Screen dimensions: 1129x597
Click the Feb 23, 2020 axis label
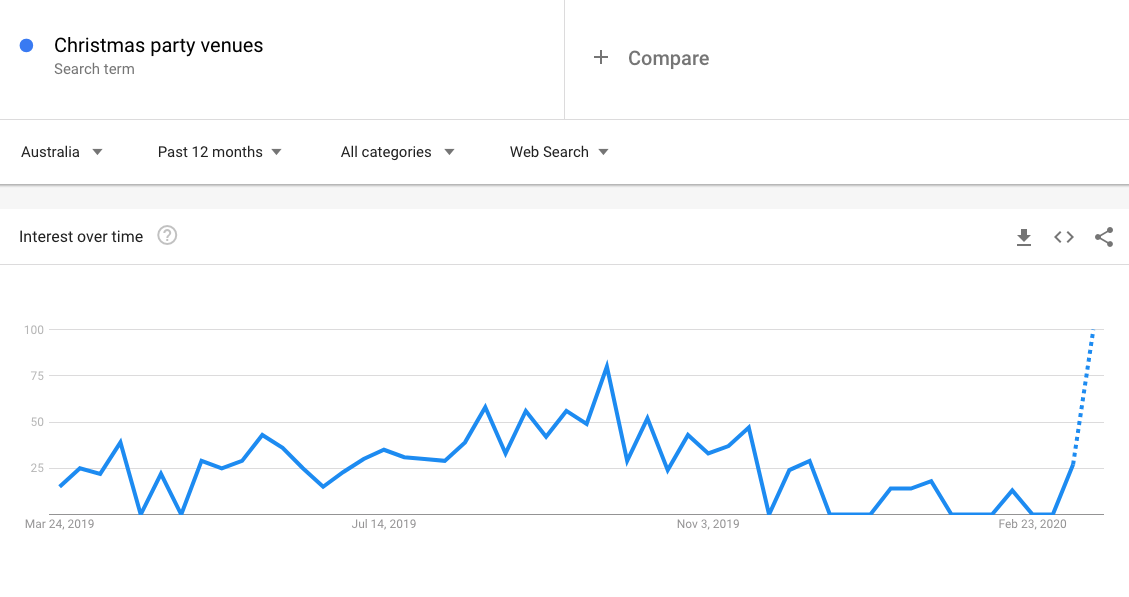point(1032,524)
